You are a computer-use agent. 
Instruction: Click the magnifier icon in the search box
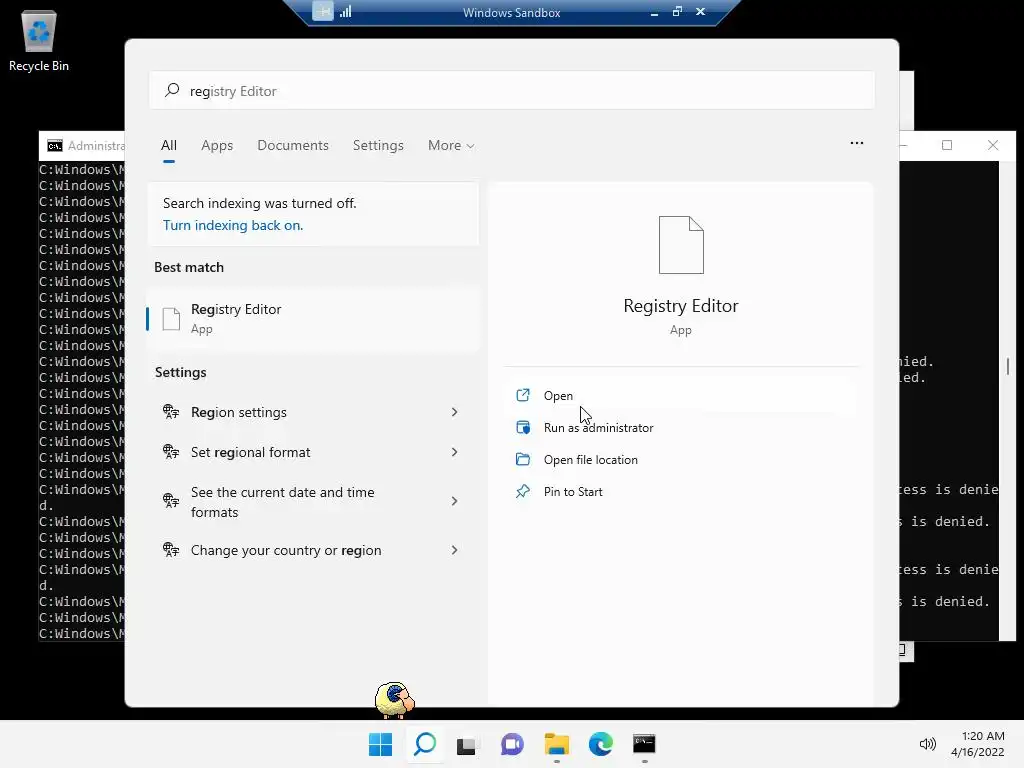(x=172, y=90)
